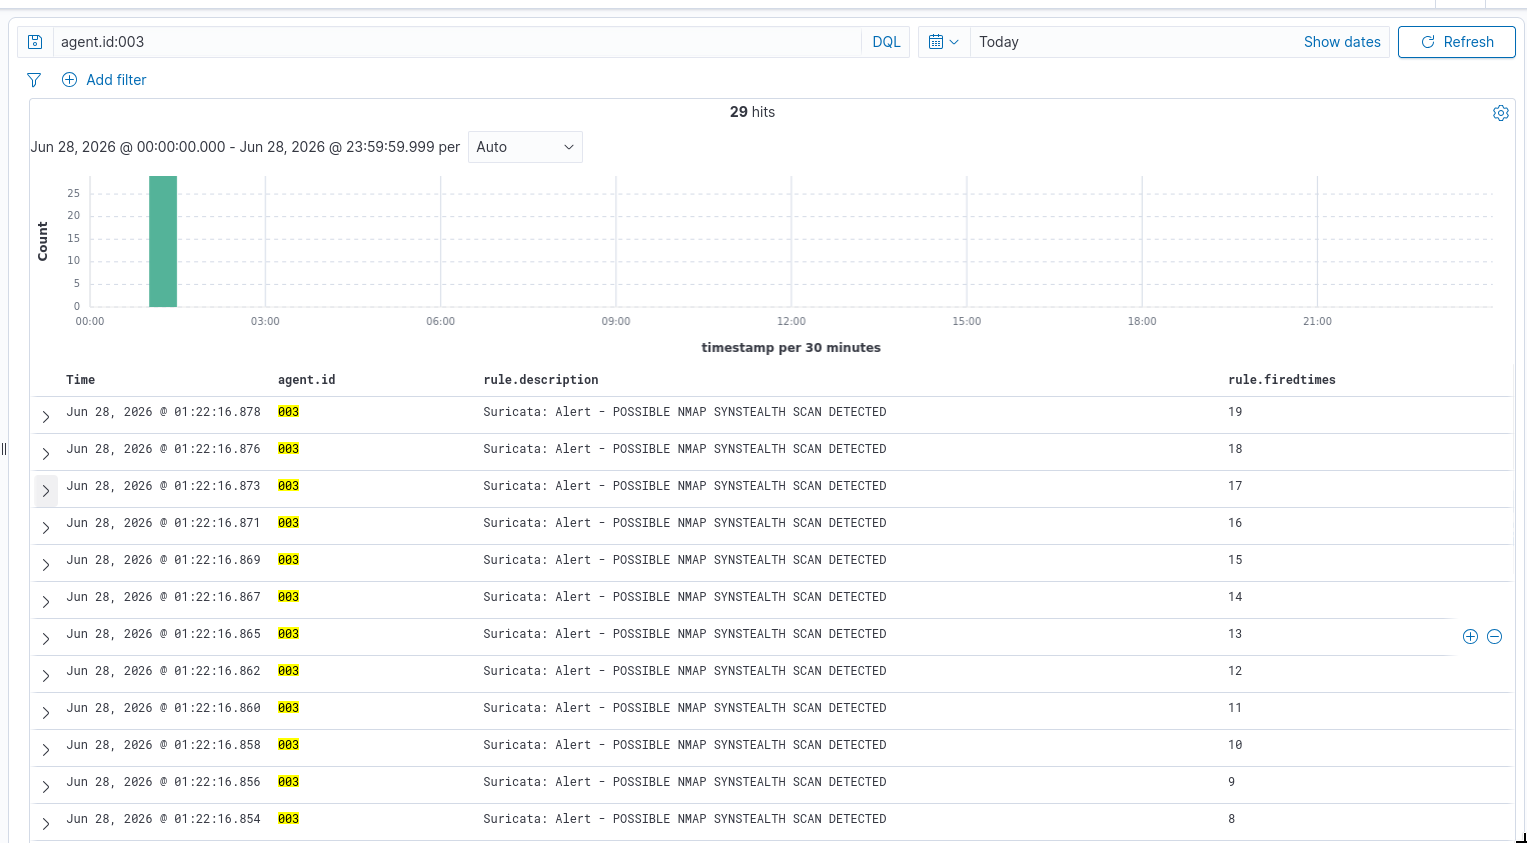Click Add filter link
Viewport: 1527px width, 843px height.
[x=116, y=80]
